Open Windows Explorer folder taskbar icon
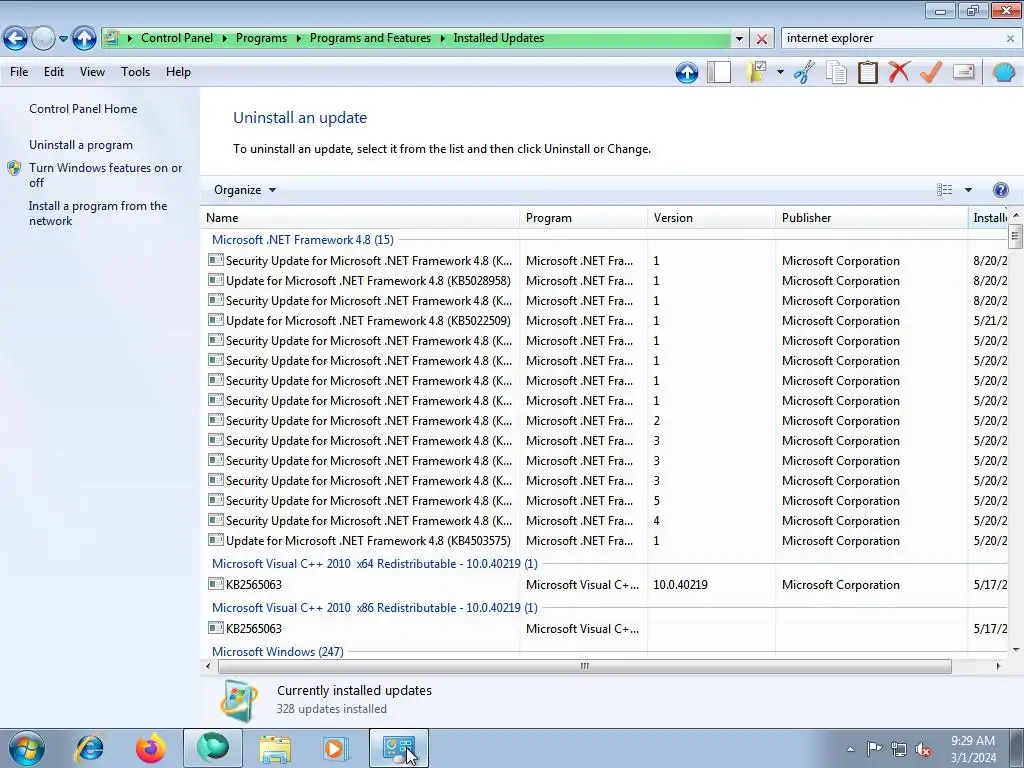 tap(275, 748)
